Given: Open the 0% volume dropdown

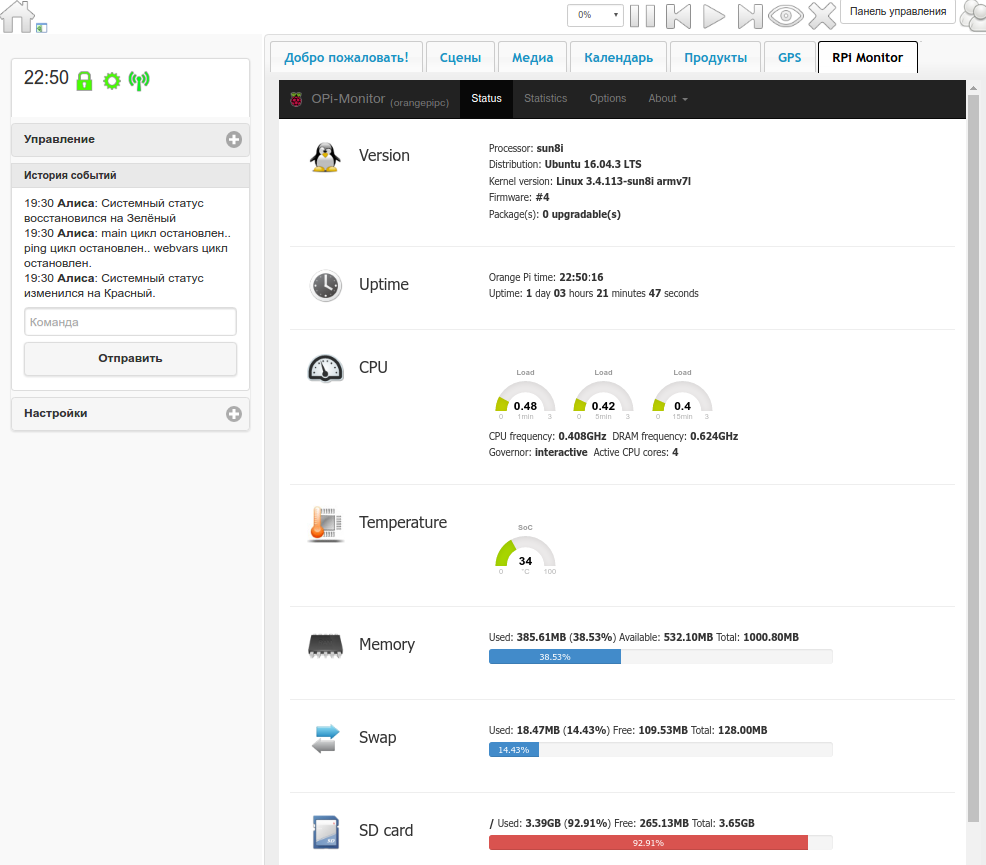Looking at the screenshot, I should [595, 15].
